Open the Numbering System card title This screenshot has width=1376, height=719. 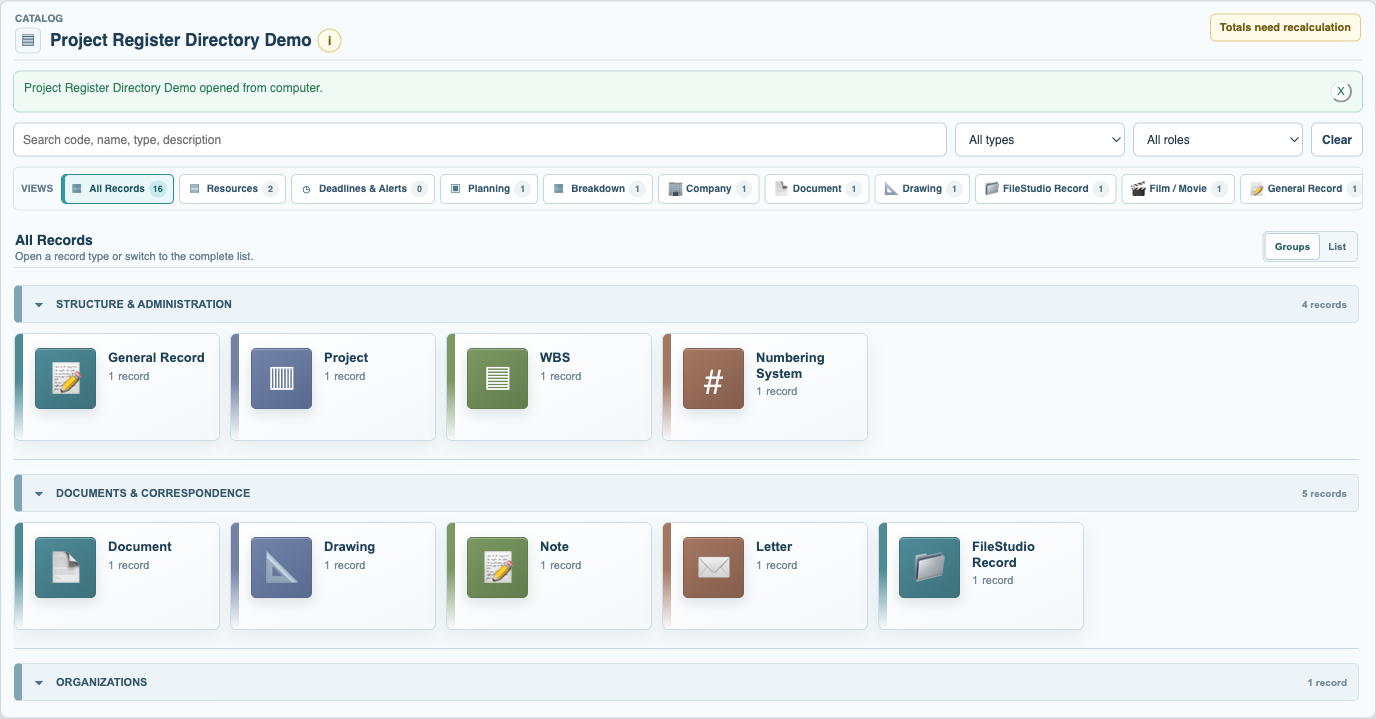pos(790,366)
